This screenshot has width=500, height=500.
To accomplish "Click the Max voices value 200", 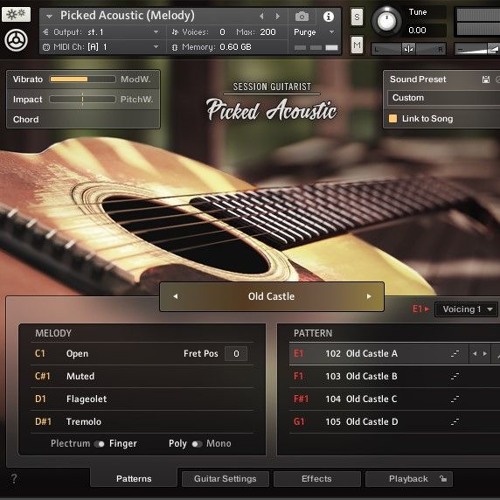I will point(268,32).
